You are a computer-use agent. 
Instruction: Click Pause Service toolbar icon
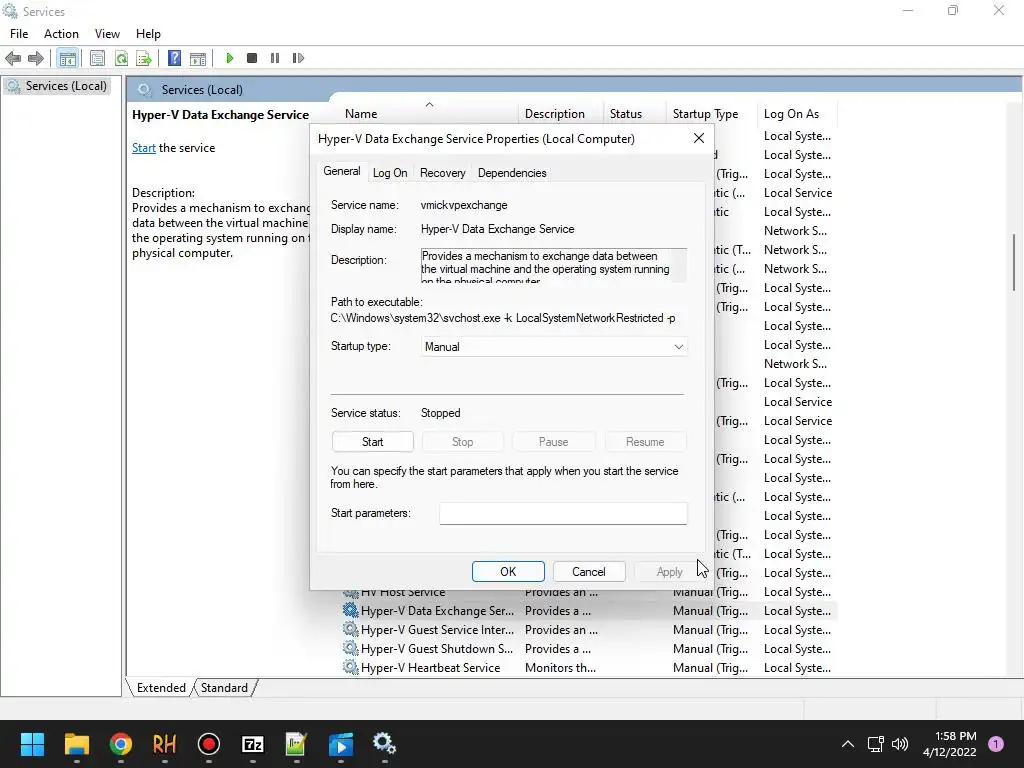point(275,58)
